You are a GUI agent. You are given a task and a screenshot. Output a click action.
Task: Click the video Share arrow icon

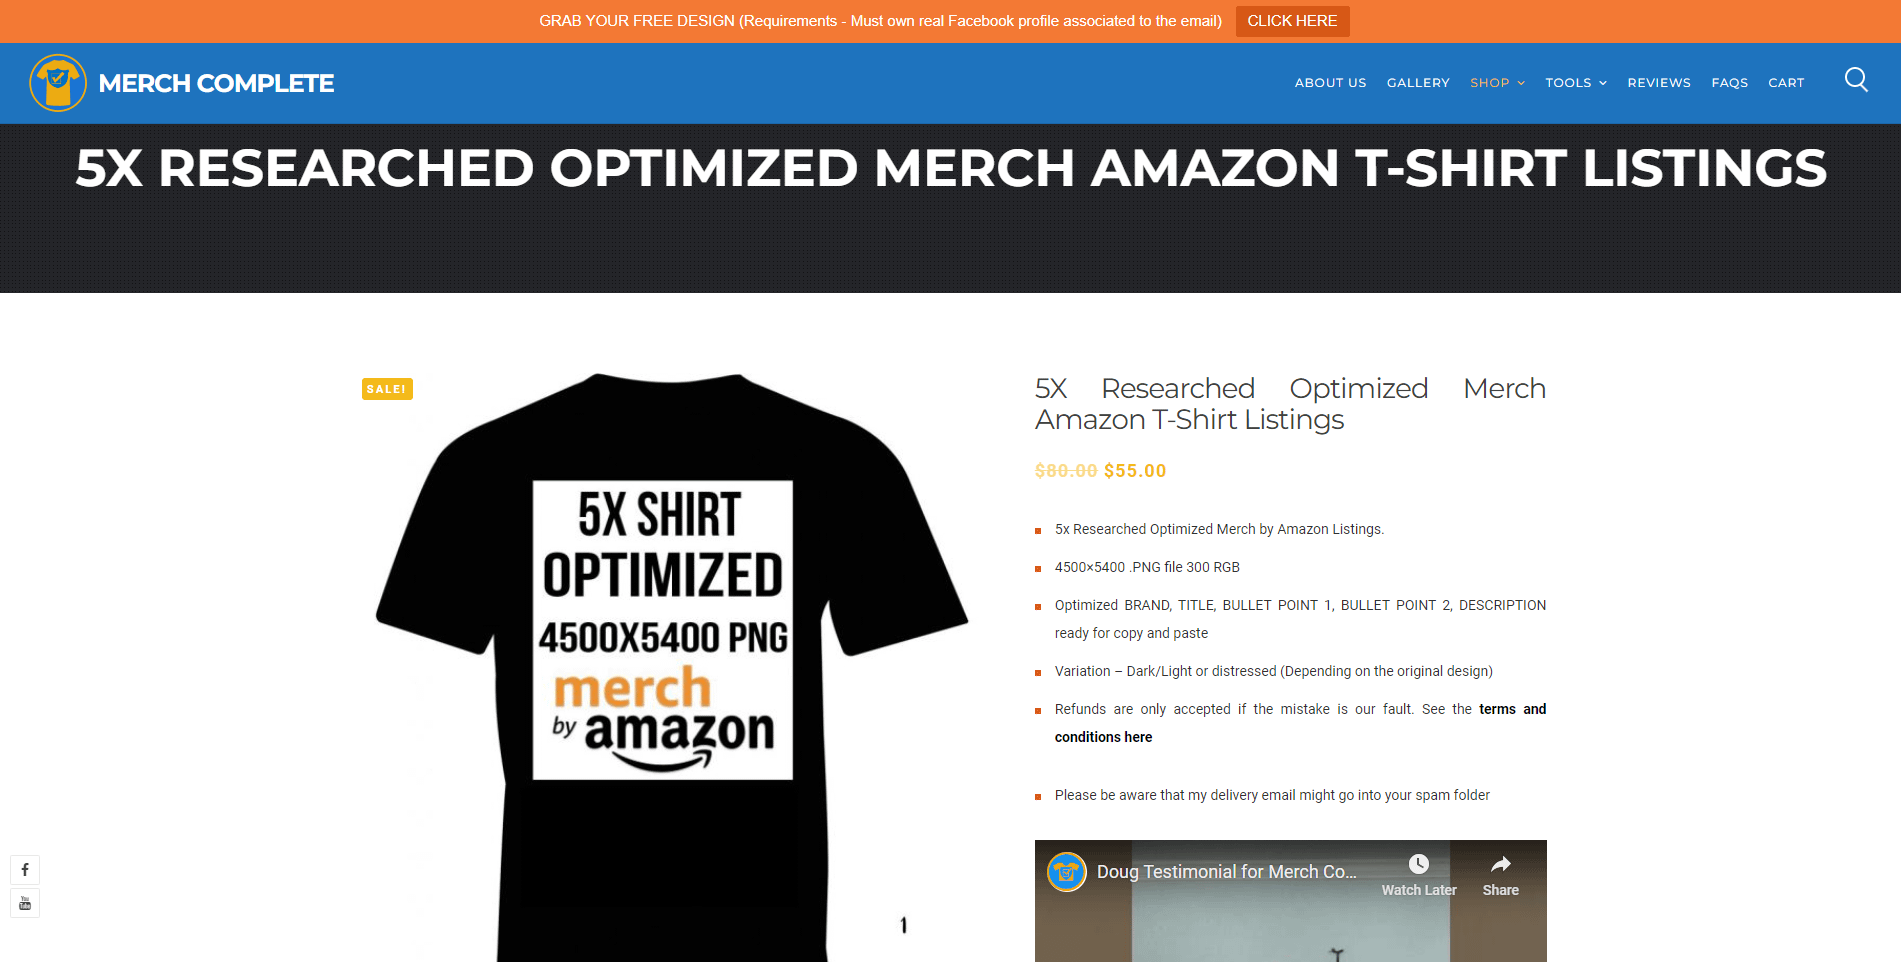pyautogui.click(x=1500, y=864)
